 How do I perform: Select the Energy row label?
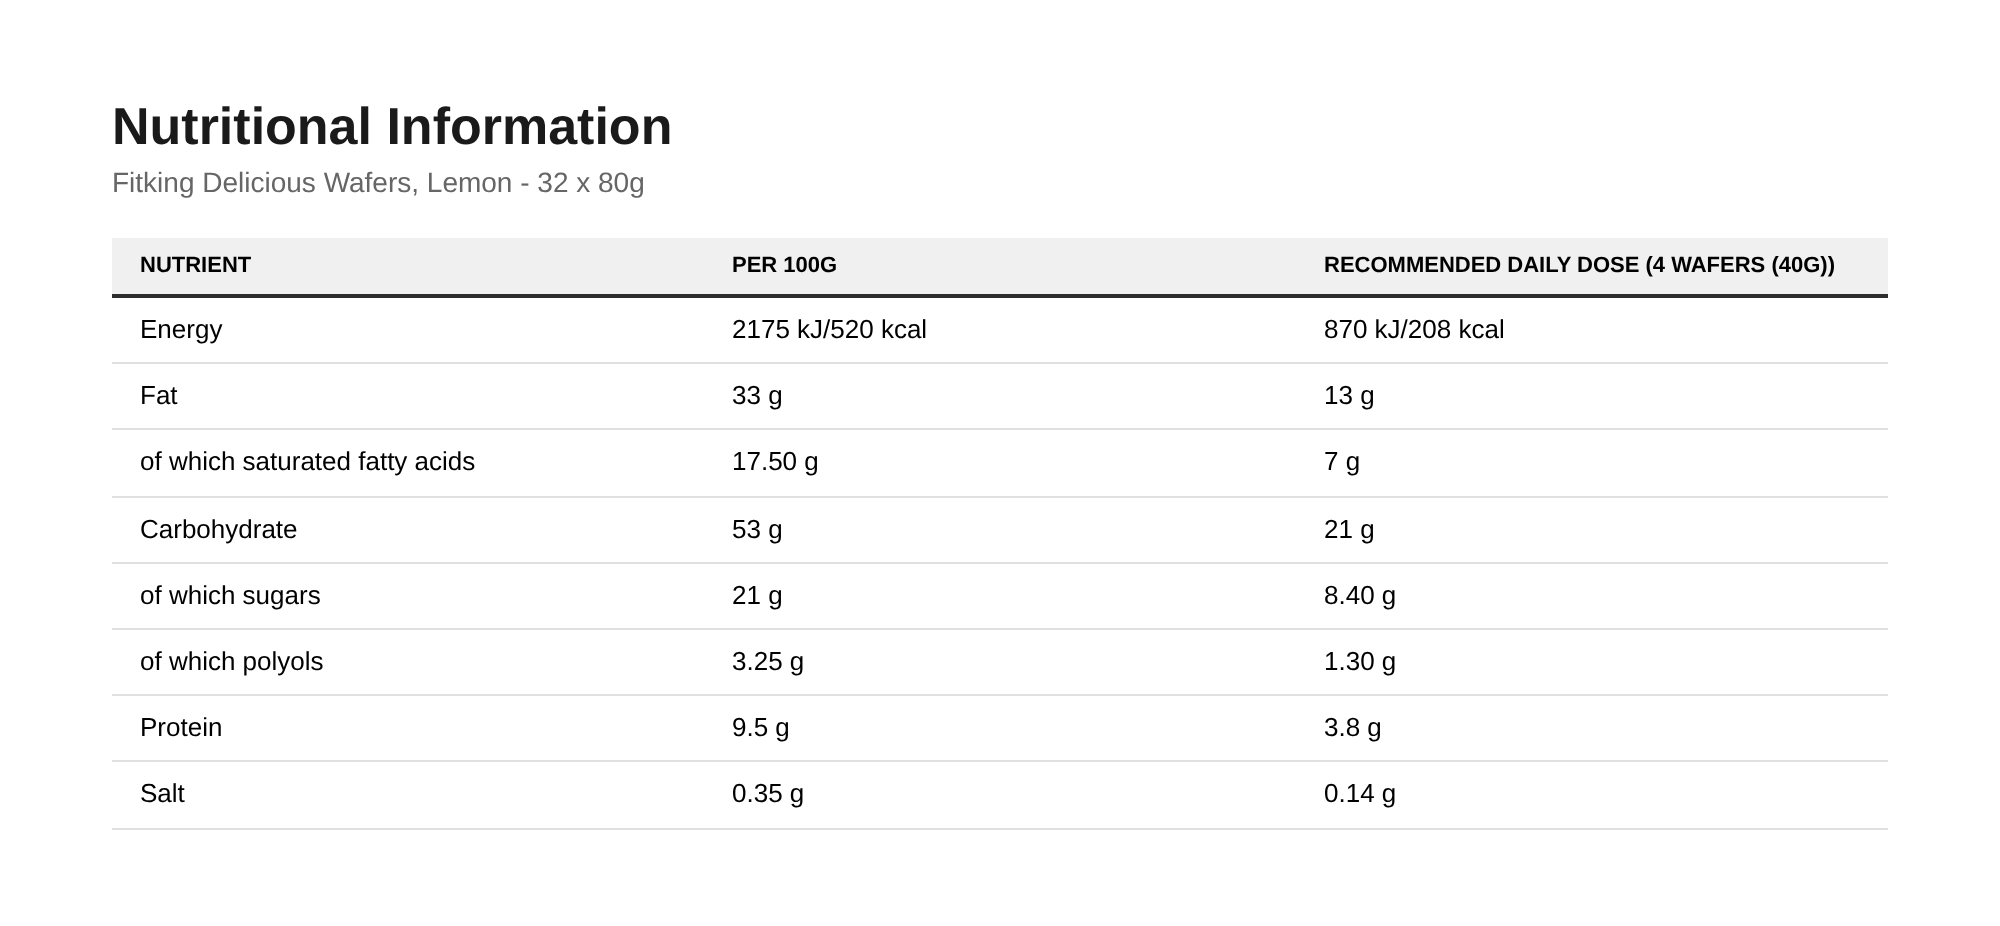point(181,330)
